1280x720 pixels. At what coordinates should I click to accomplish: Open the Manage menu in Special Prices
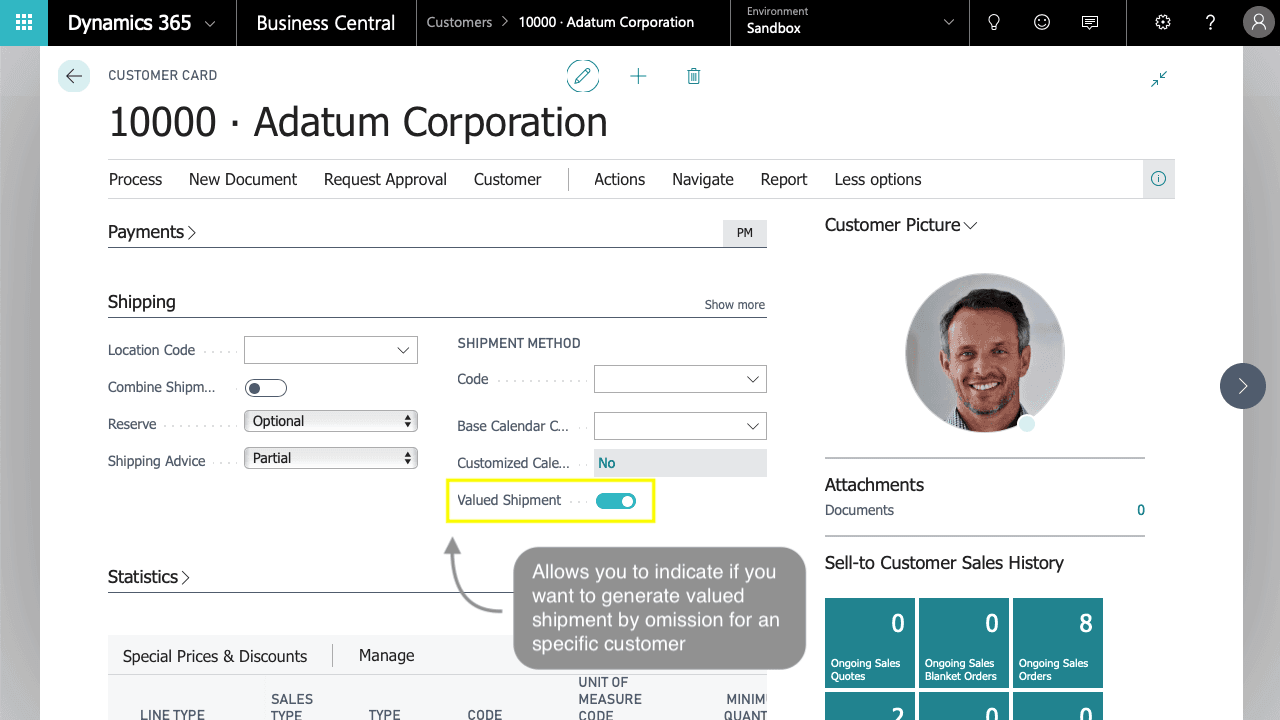coord(387,656)
